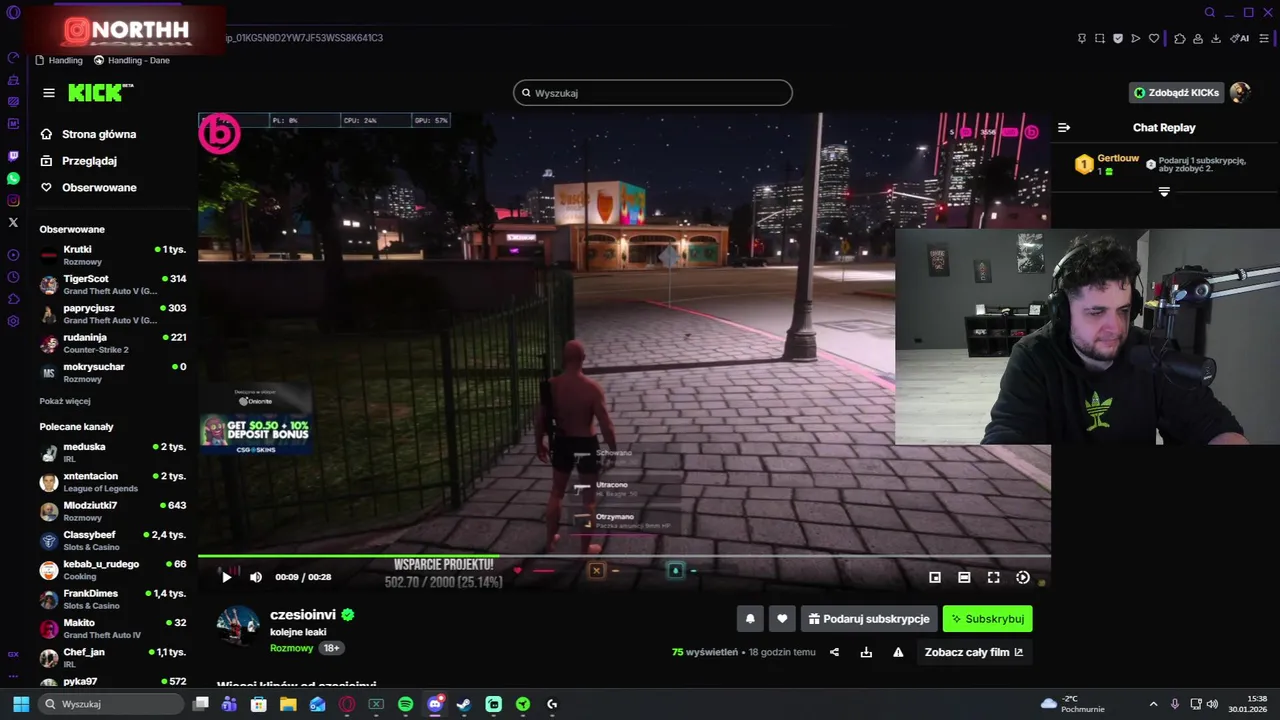1280x720 pixels.
Task: Open Spotify from the taskbar
Action: coord(405,704)
